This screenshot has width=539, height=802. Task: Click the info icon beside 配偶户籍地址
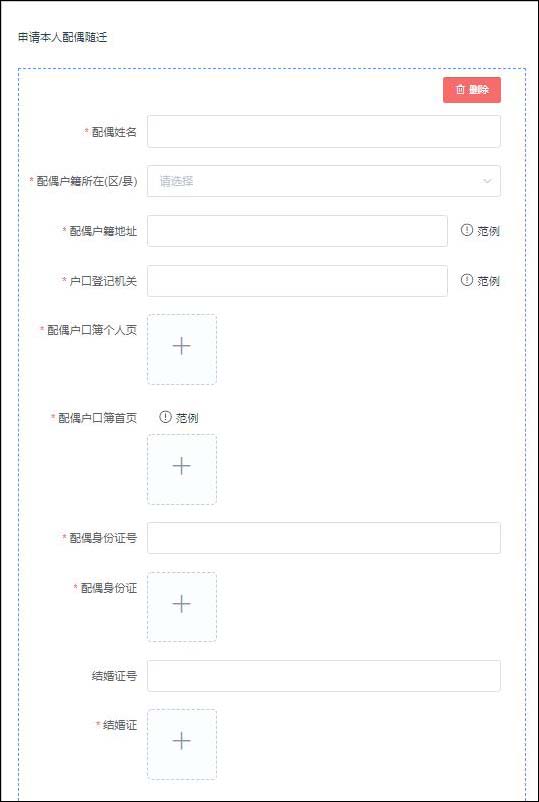click(466, 230)
